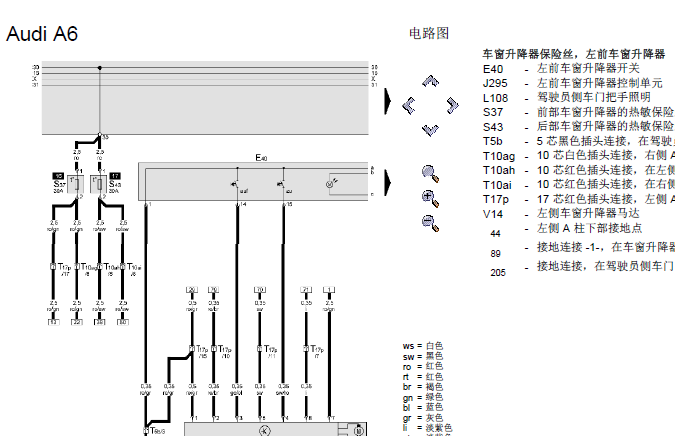Click color code sw = 黑色
Screen dimensions: 675x436
(x=423, y=356)
